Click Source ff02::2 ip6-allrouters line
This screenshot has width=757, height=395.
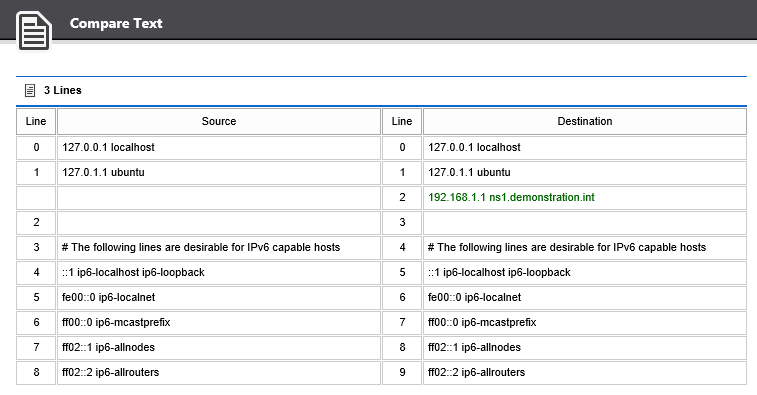tap(219, 372)
